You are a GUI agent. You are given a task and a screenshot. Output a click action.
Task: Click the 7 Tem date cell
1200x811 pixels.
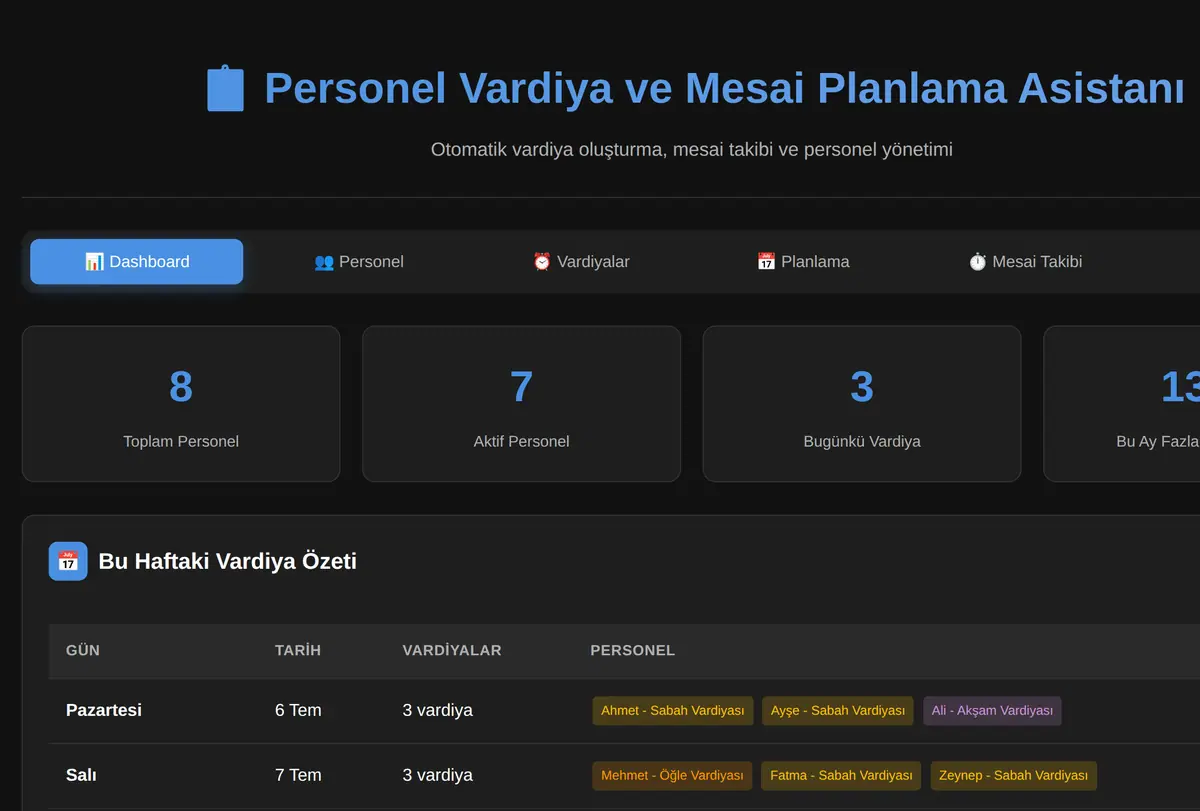click(298, 776)
